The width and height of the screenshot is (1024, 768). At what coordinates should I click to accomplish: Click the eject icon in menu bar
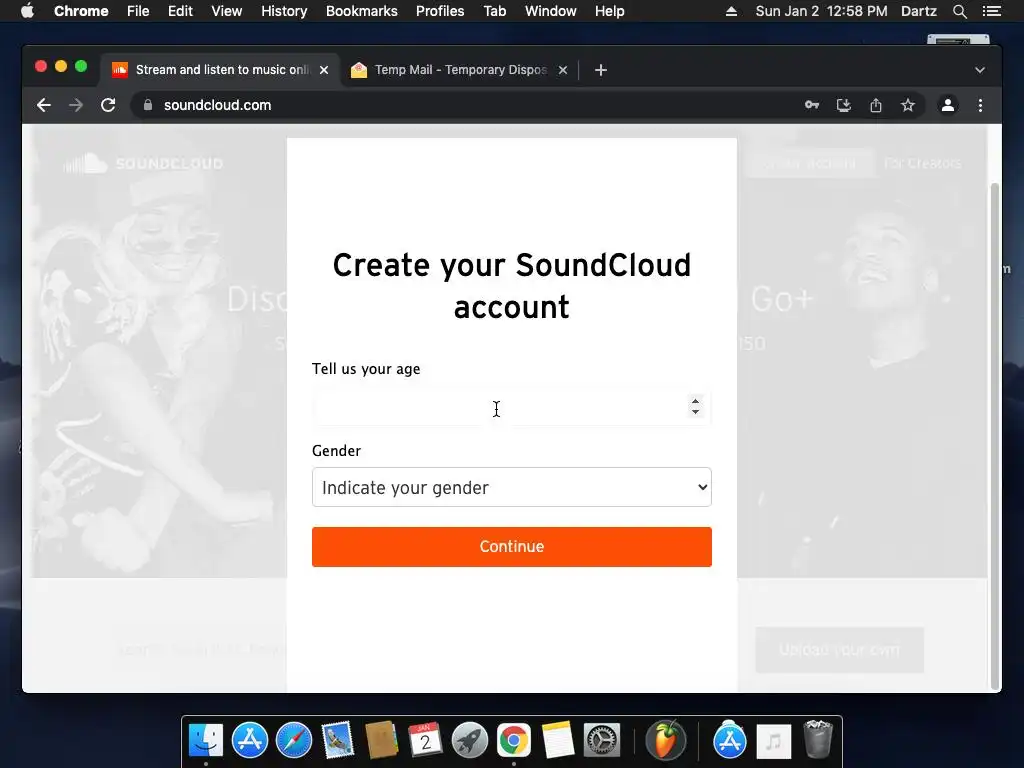(x=731, y=11)
